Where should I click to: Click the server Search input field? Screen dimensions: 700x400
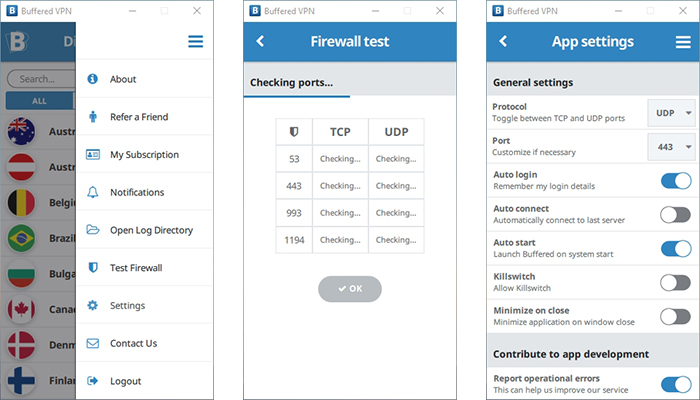point(41,79)
